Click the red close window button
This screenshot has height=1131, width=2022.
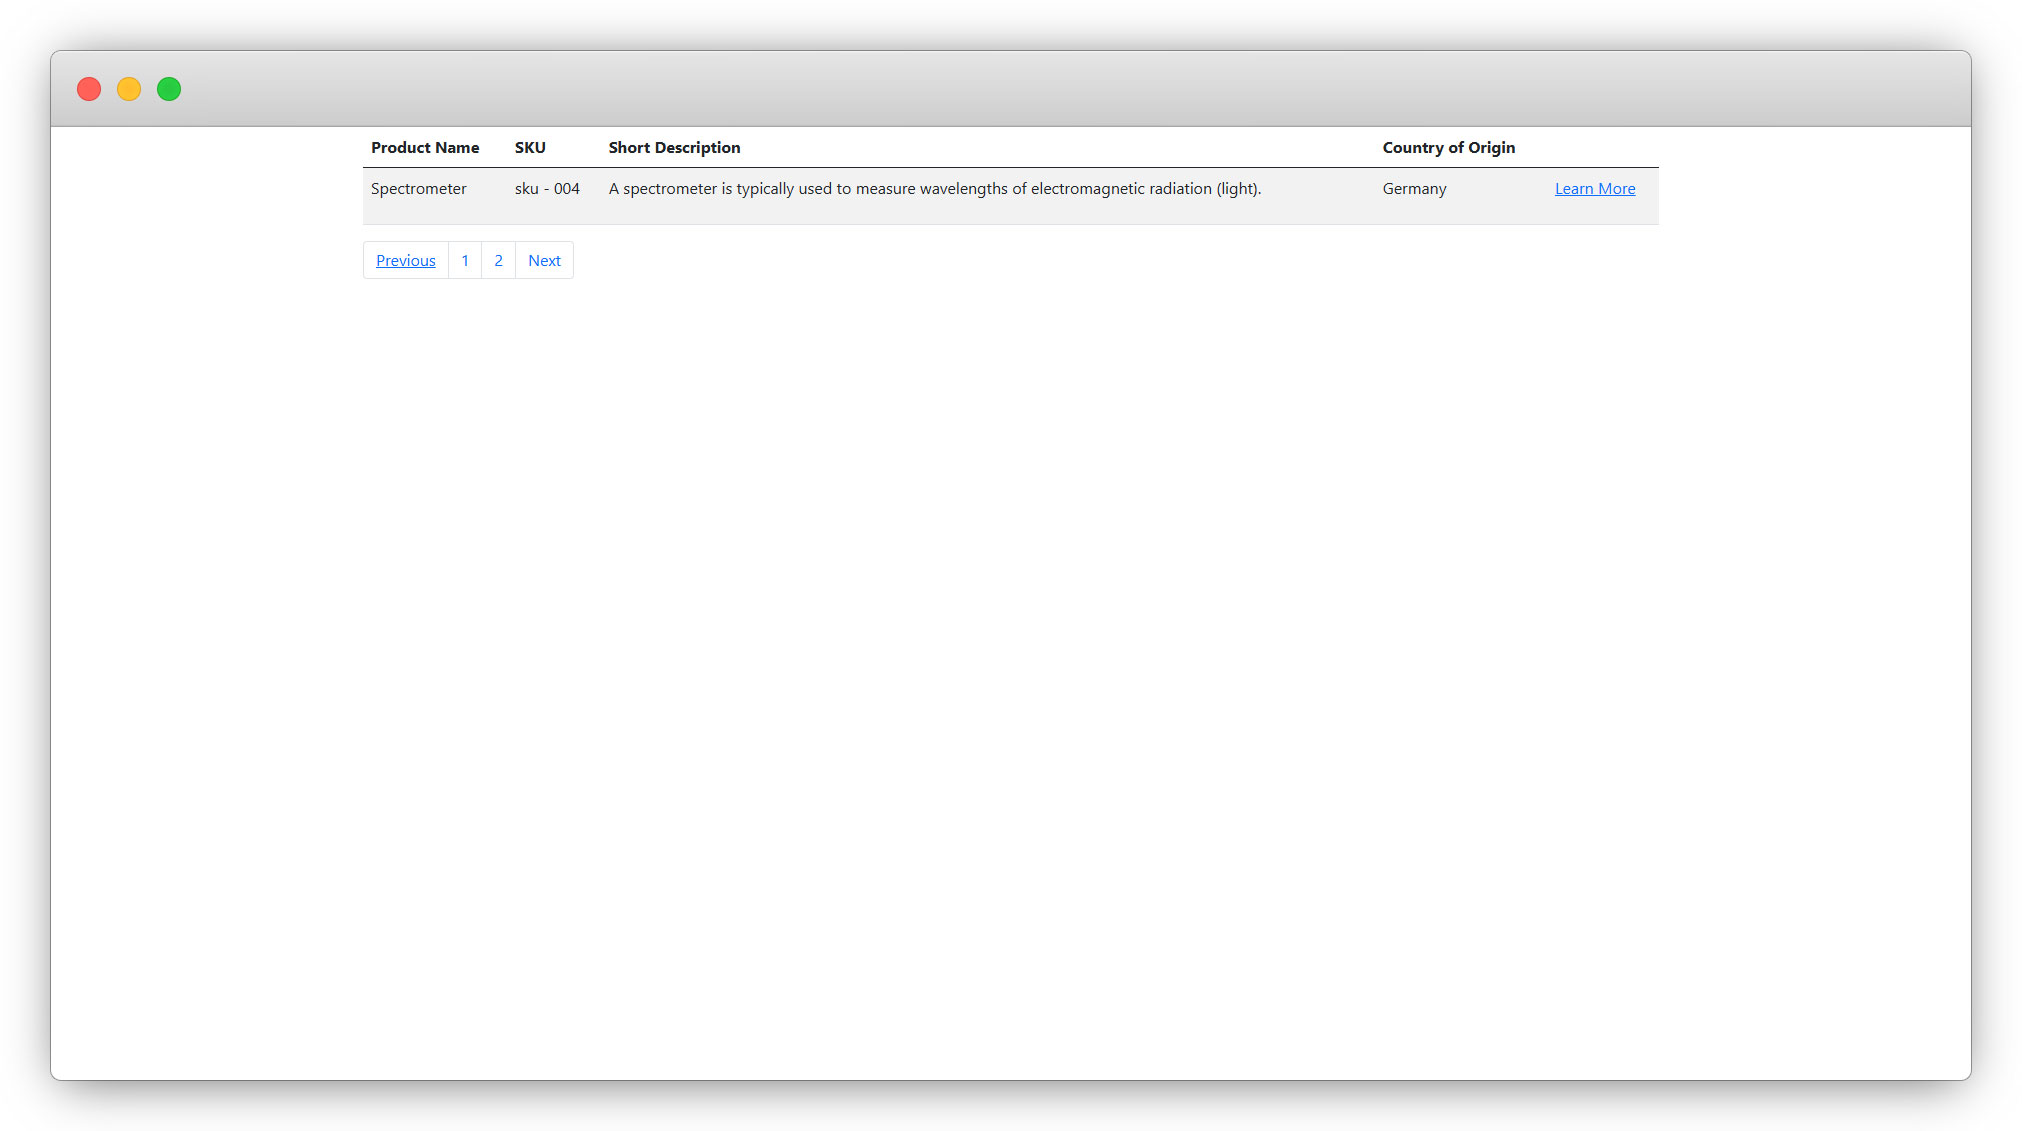tap(89, 89)
